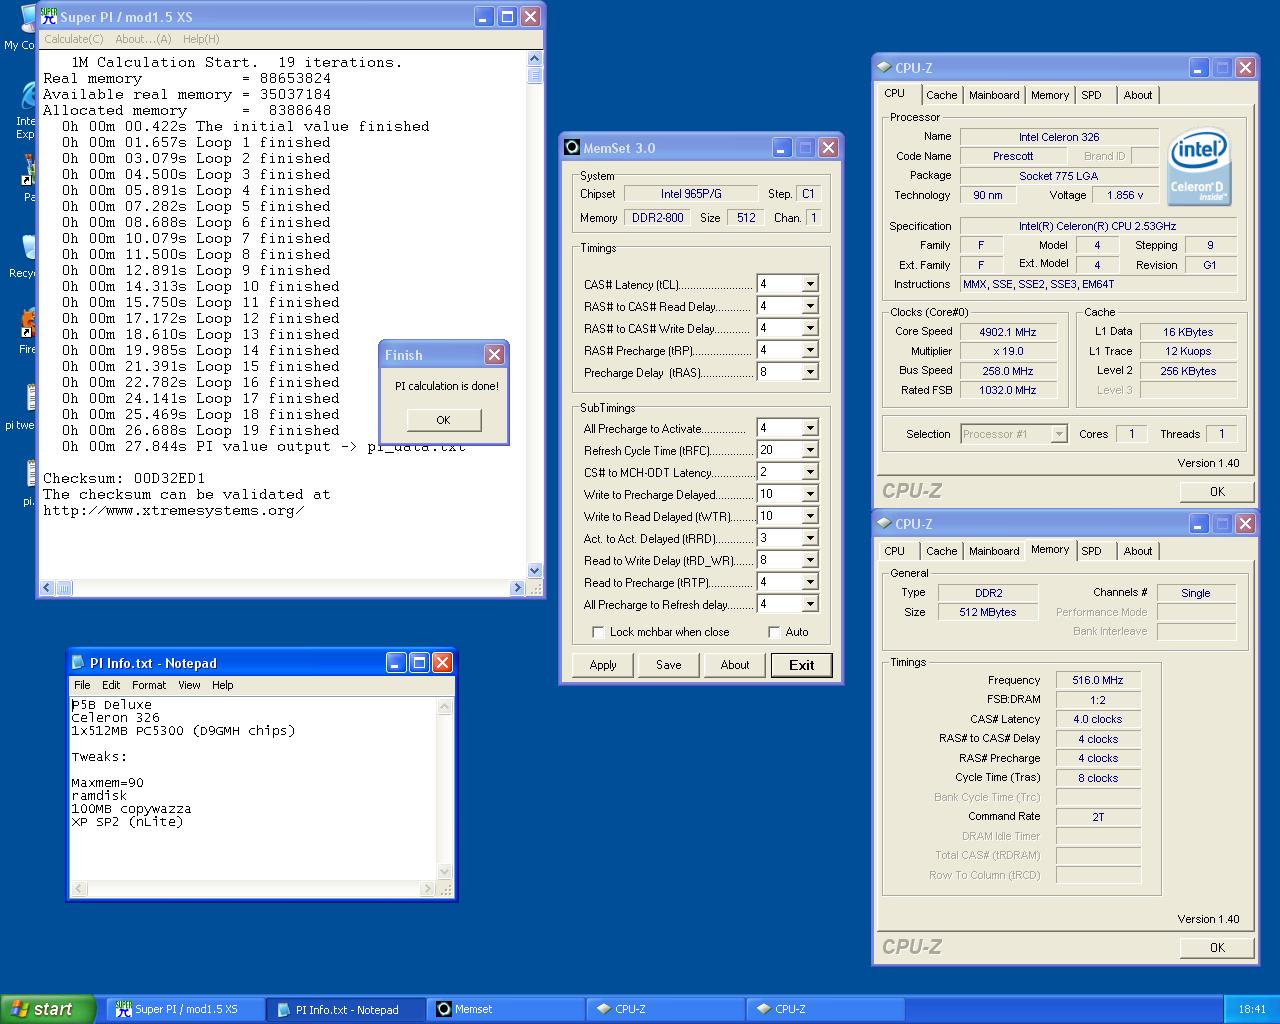Click Super PI horizontal scrollbar right arrow
The height and width of the screenshot is (1024, 1280).
[x=518, y=588]
